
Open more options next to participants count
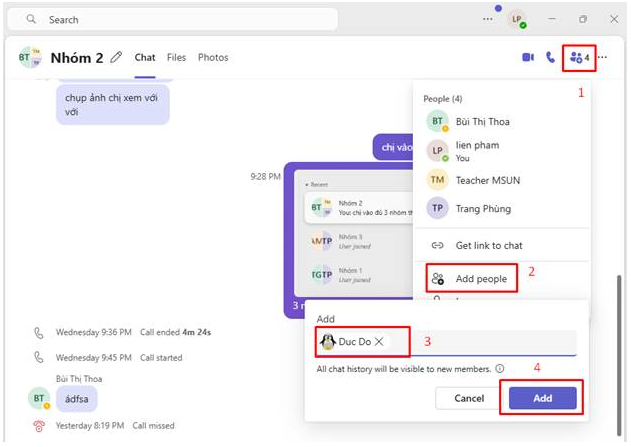602,58
